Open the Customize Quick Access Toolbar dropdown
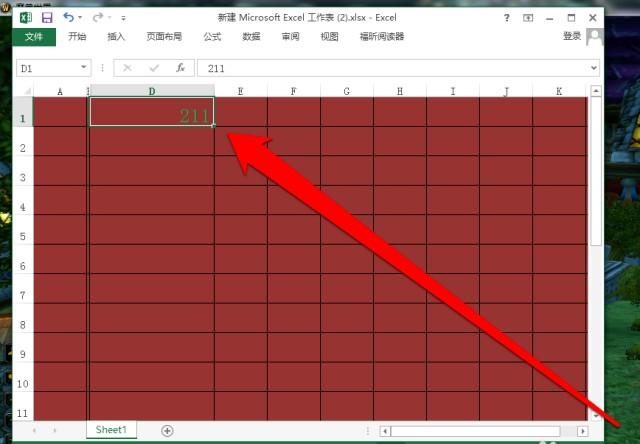Image resolution: width=640 pixels, height=444 pixels. pos(123,18)
